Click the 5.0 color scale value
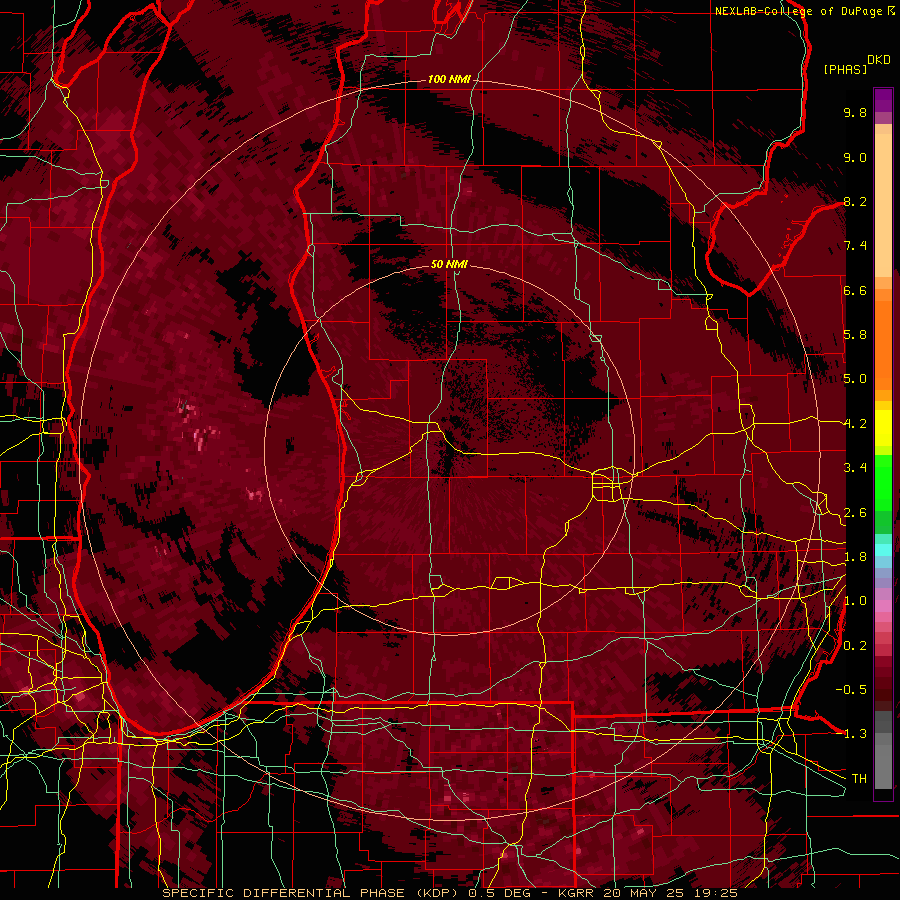900x900 pixels. (855, 379)
